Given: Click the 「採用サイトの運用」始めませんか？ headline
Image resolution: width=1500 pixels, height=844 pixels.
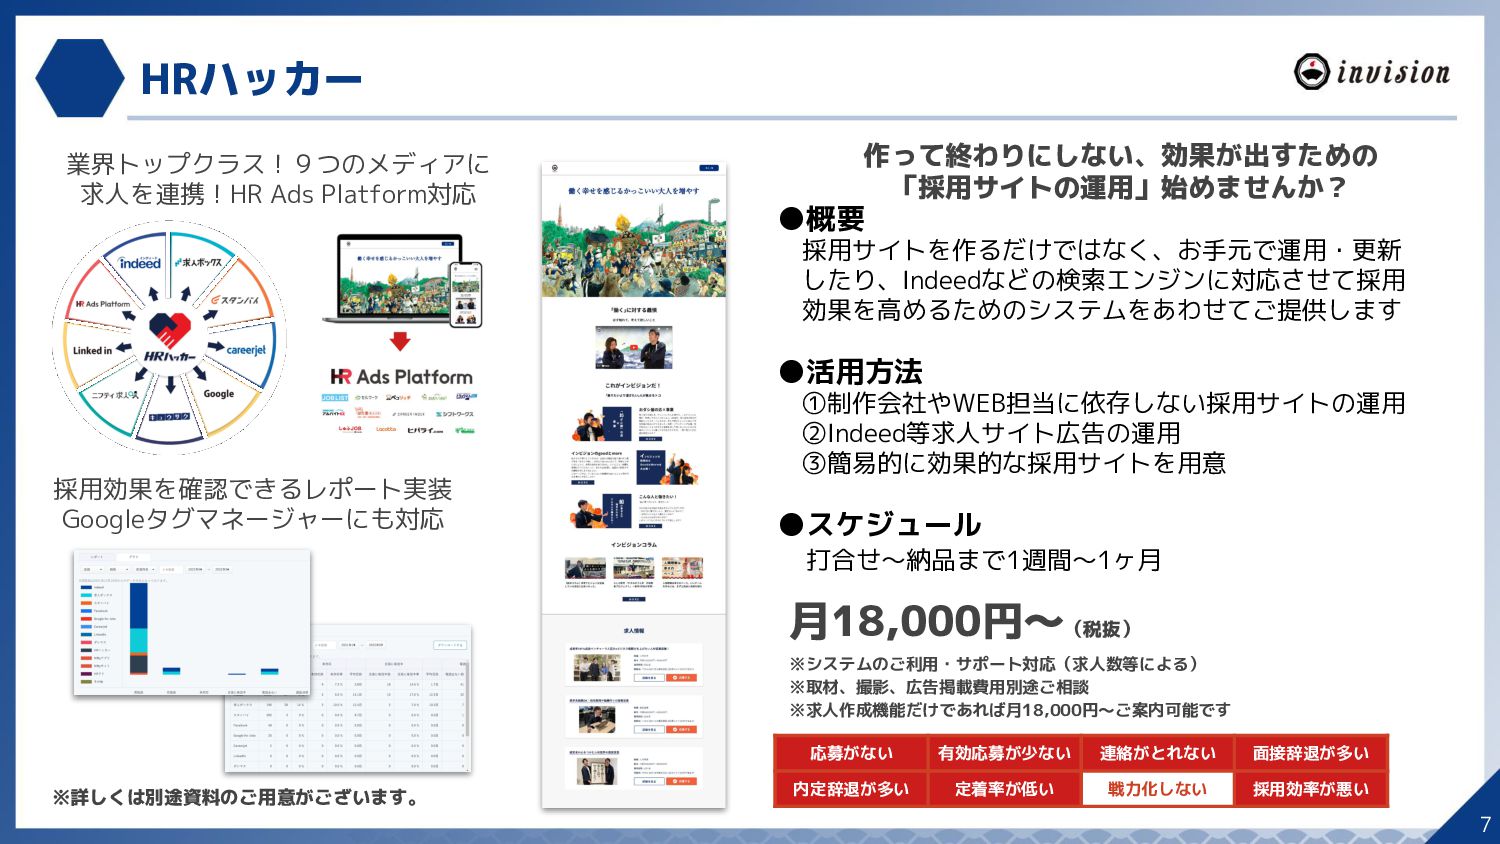Looking at the screenshot, I should pos(1120,187).
